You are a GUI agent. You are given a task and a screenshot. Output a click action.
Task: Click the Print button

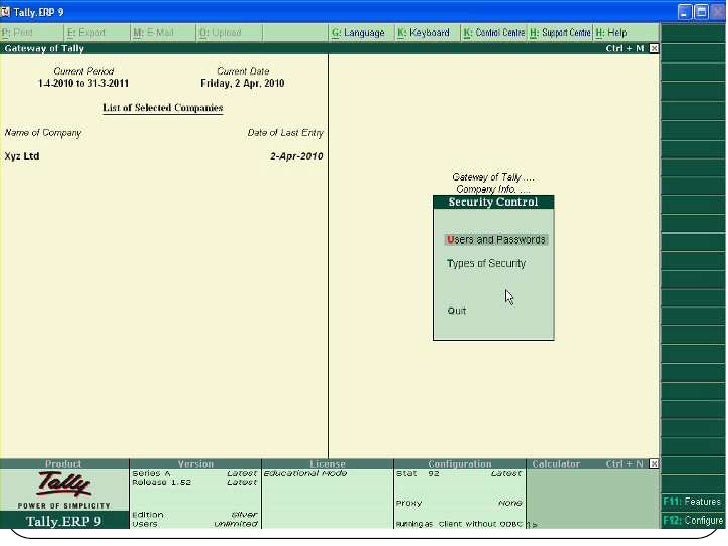click(31, 33)
